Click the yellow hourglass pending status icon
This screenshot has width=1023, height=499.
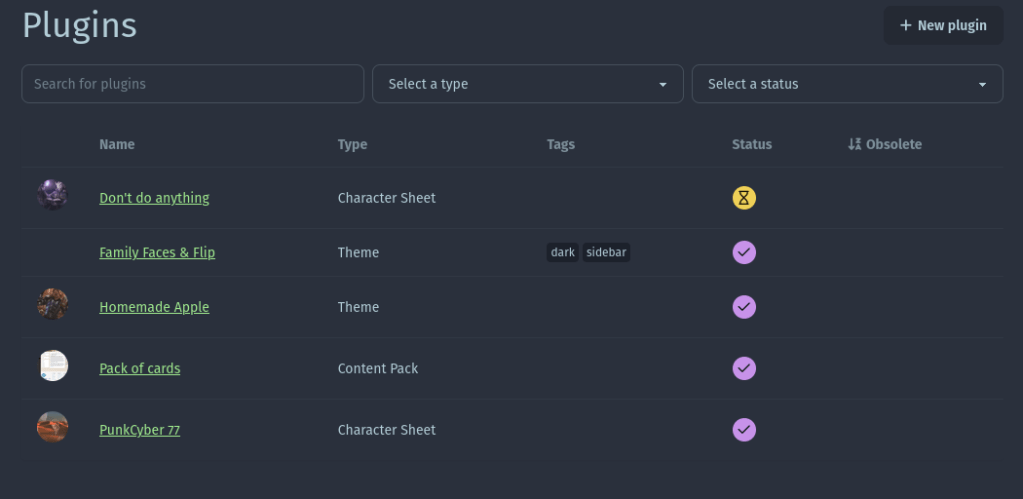point(744,198)
